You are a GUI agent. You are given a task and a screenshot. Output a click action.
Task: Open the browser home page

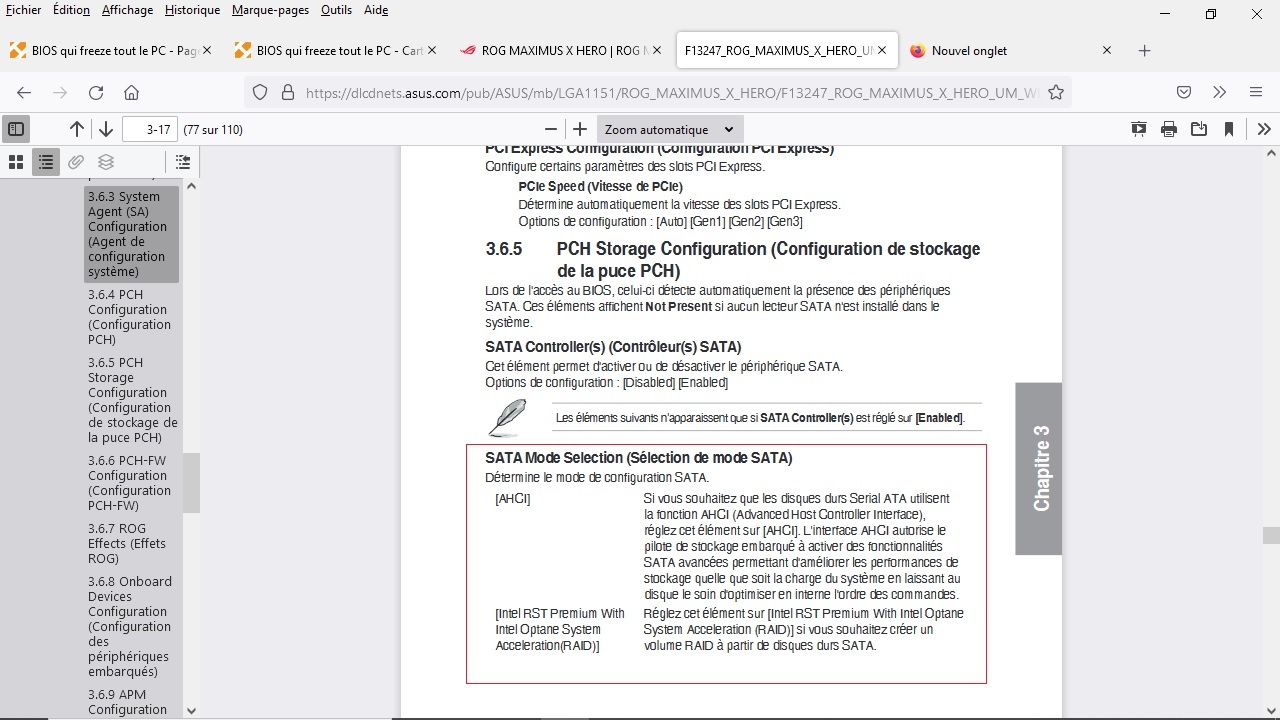pyautogui.click(x=131, y=92)
